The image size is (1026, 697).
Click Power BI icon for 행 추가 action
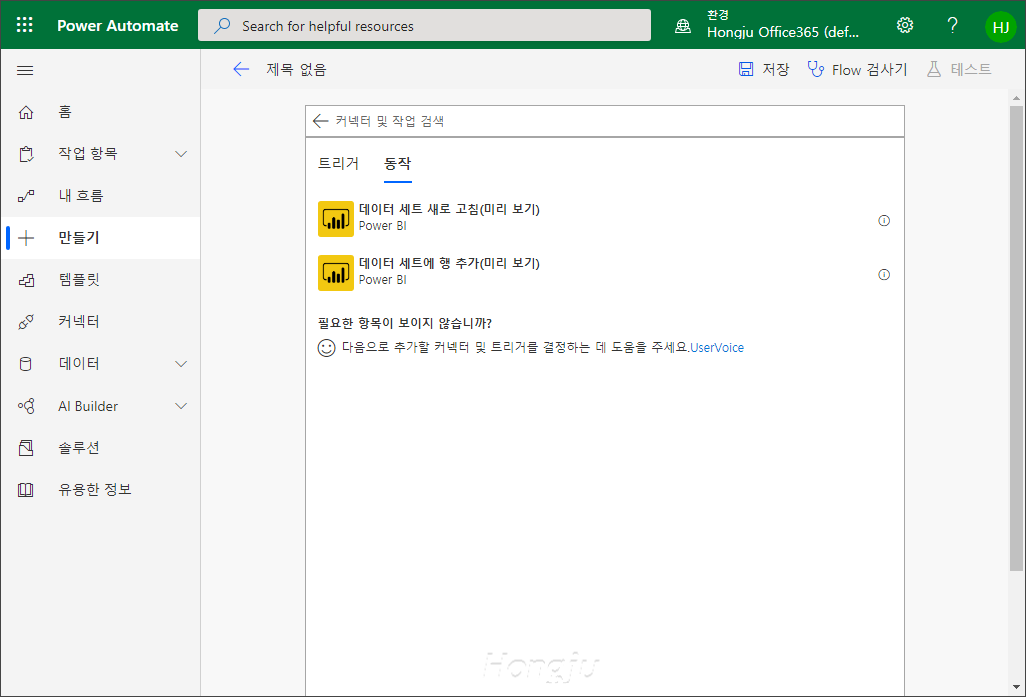pyautogui.click(x=336, y=273)
